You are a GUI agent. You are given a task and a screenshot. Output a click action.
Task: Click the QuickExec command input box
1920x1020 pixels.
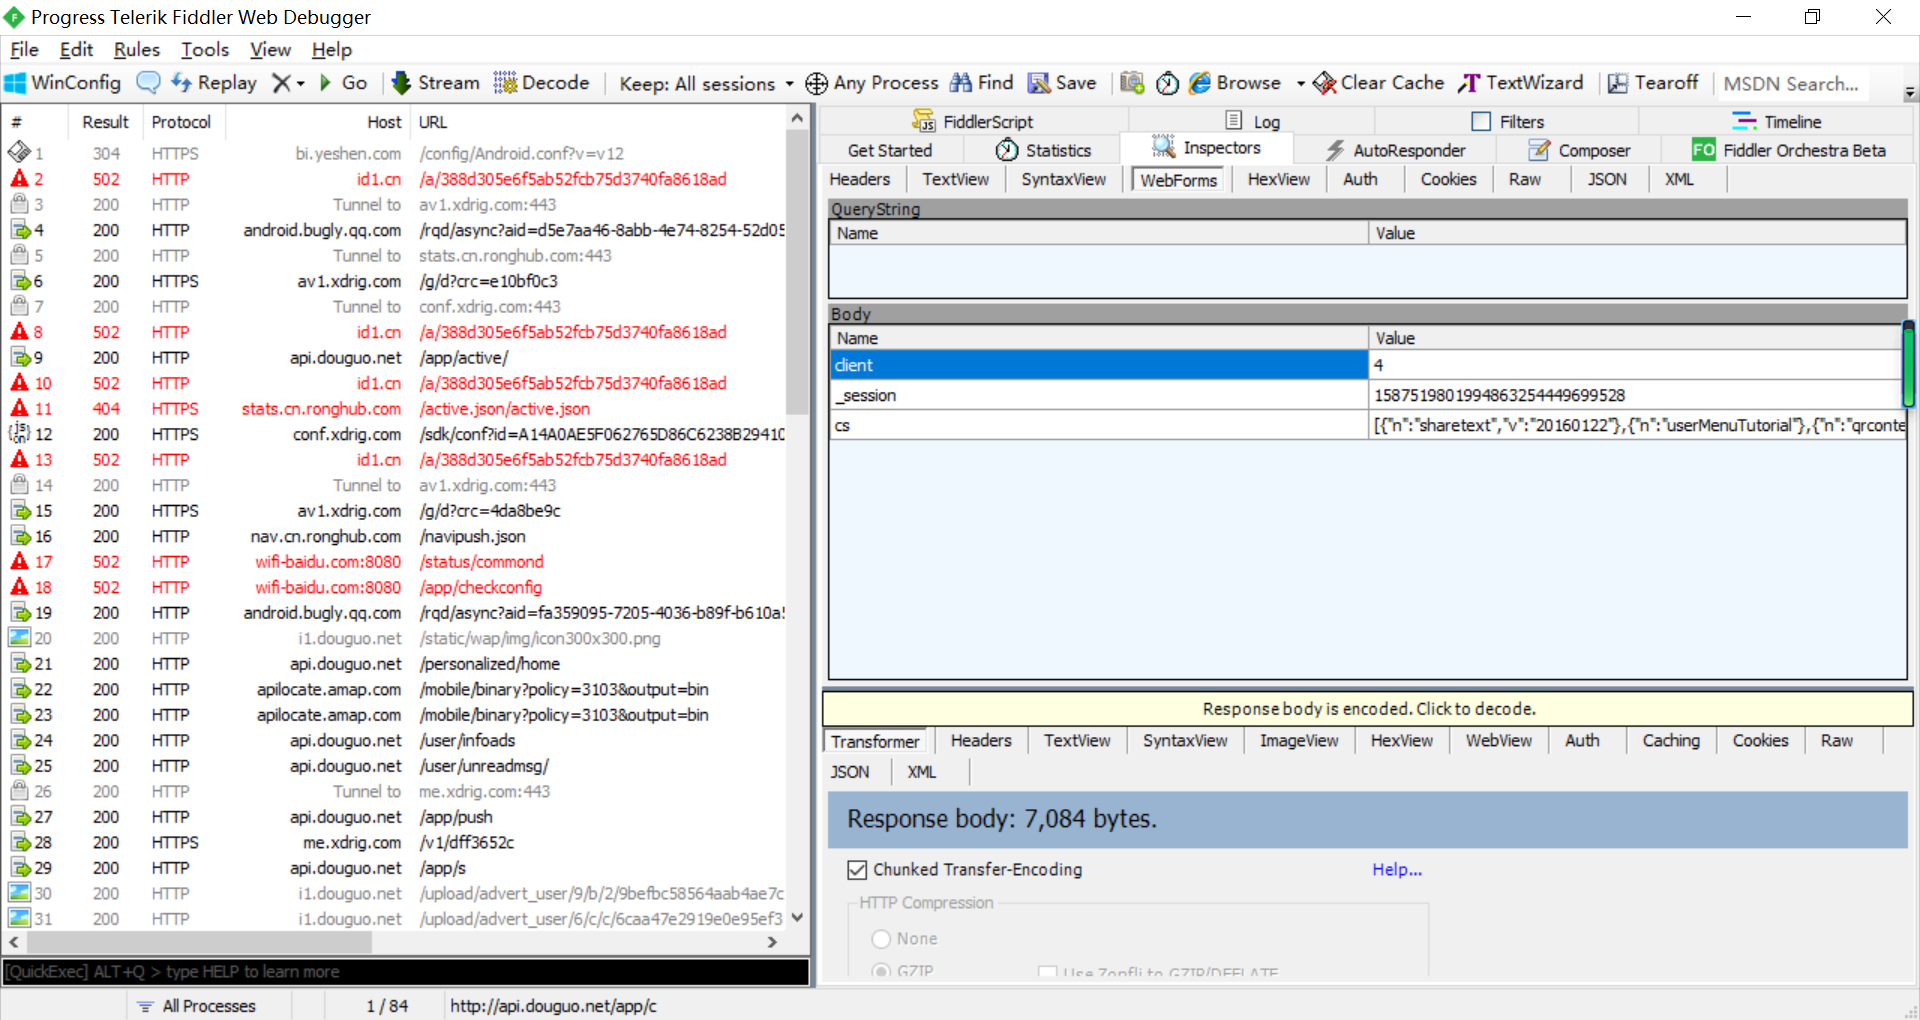[x=406, y=971]
